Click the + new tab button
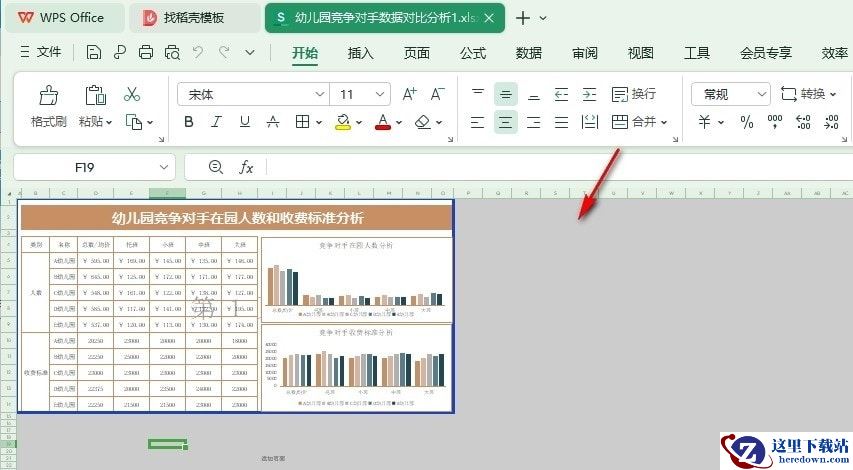The width and height of the screenshot is (853, 470). pyautogui.click(x=523, y=18)
